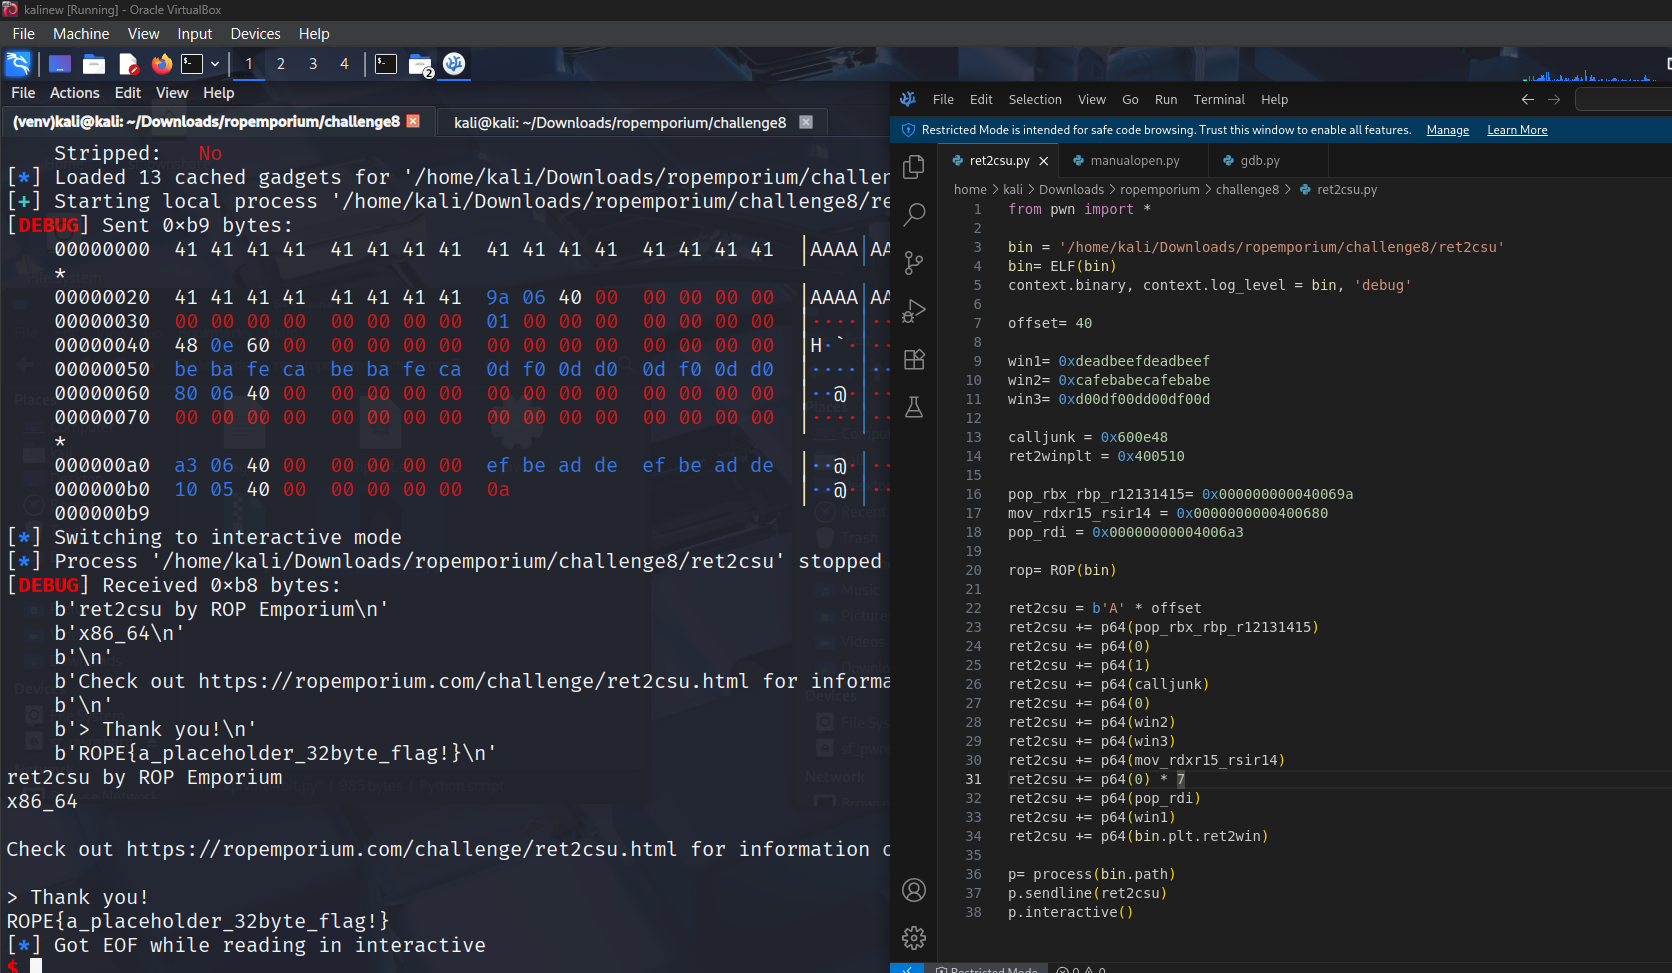This screenshot has width=1672, height=973.
Task: Close the ret2csu.py editor tab
Action: click(1043, 161)
